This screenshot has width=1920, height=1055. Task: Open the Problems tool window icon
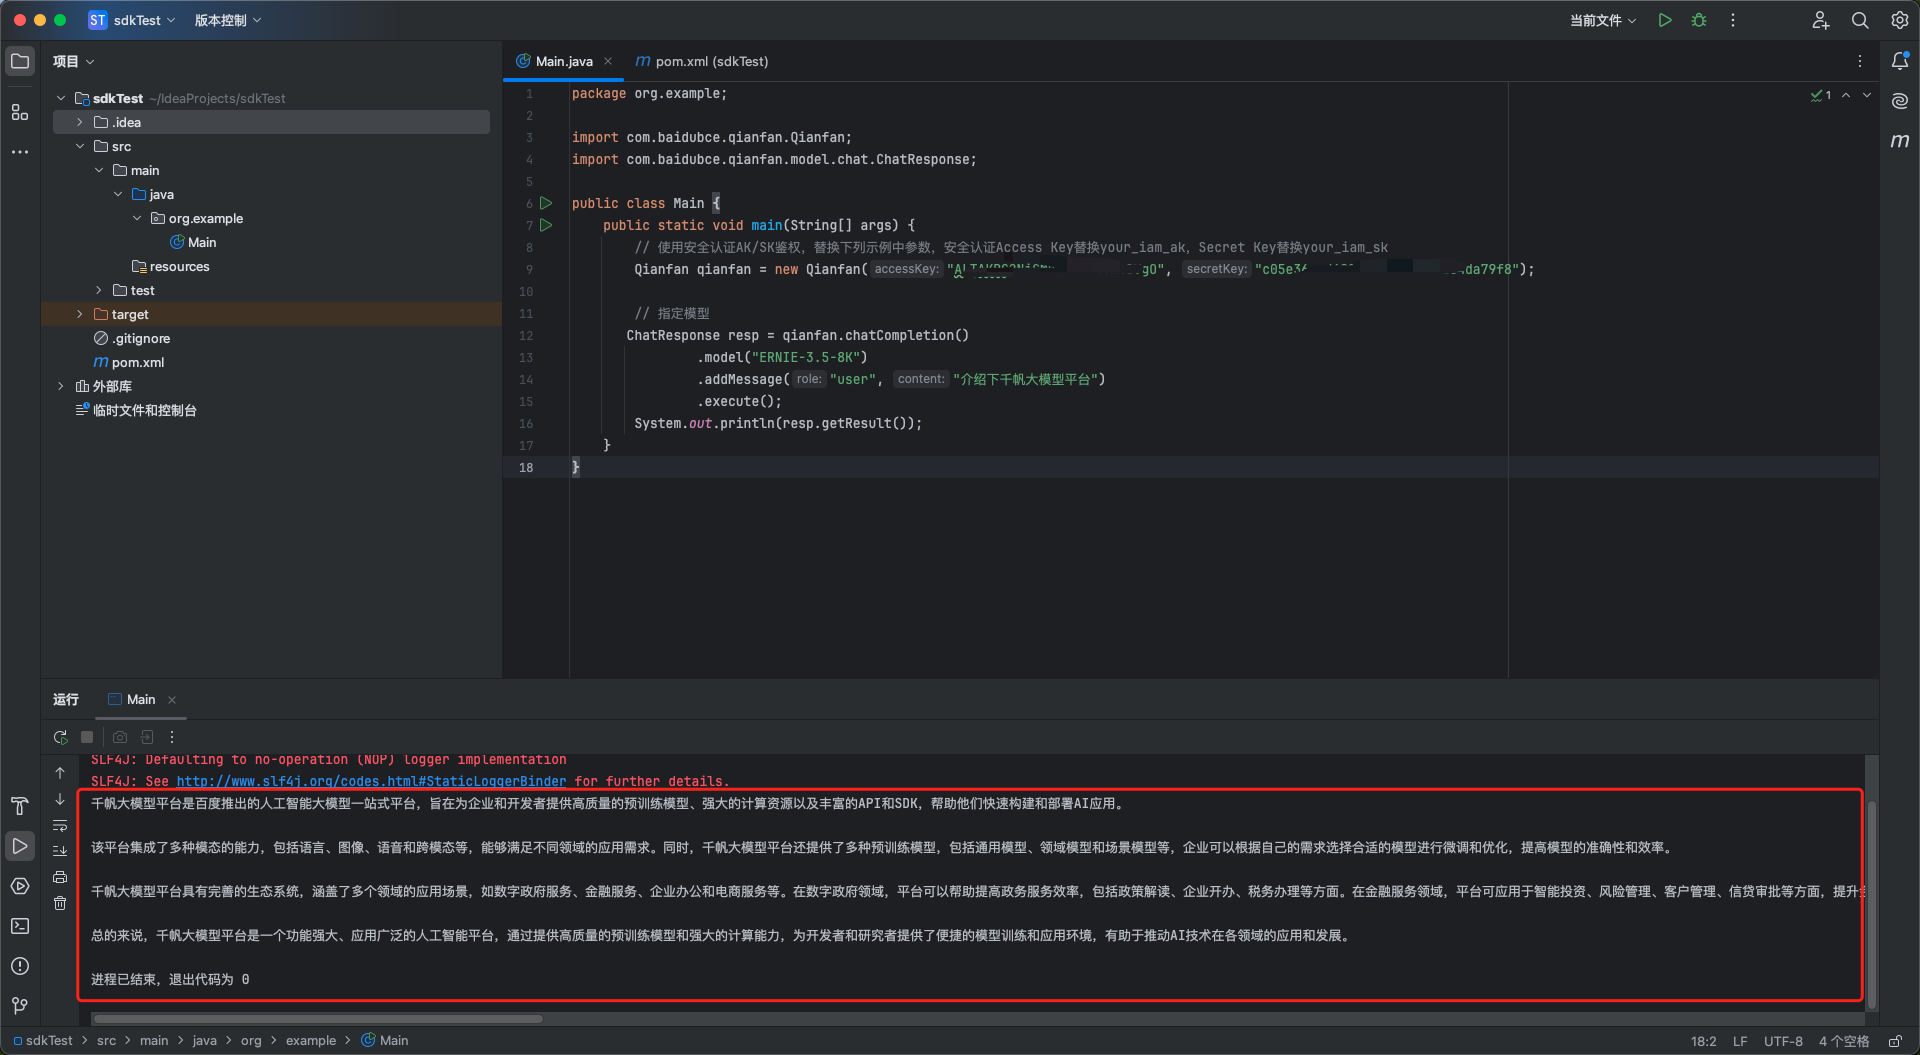click(20, 966)
